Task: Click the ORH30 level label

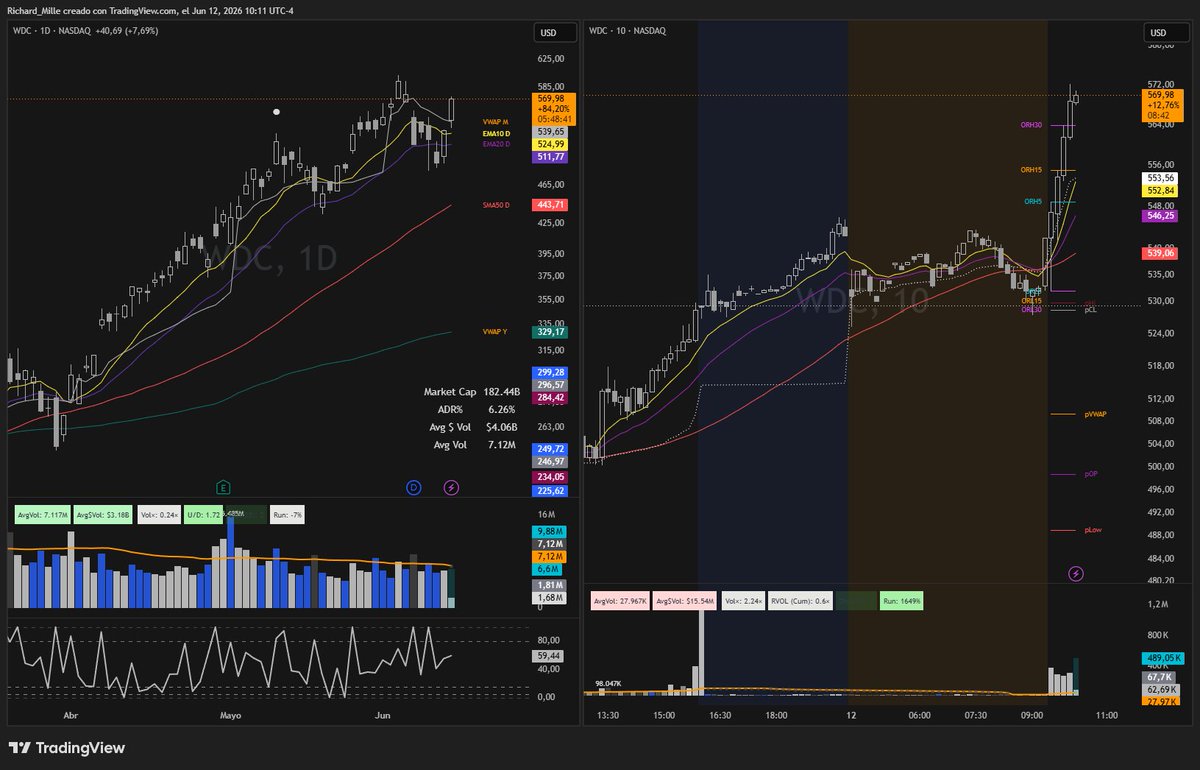Action: 1031,125
